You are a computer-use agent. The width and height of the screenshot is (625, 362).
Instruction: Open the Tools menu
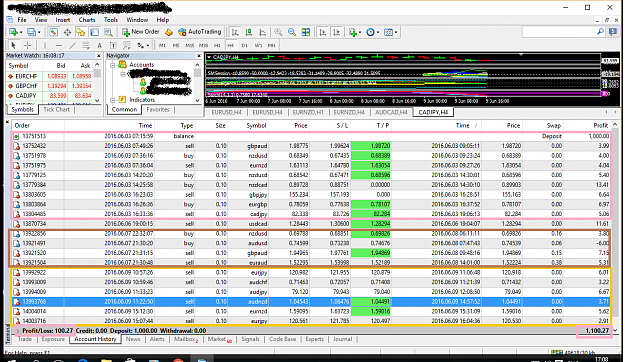tap(111, 20)
